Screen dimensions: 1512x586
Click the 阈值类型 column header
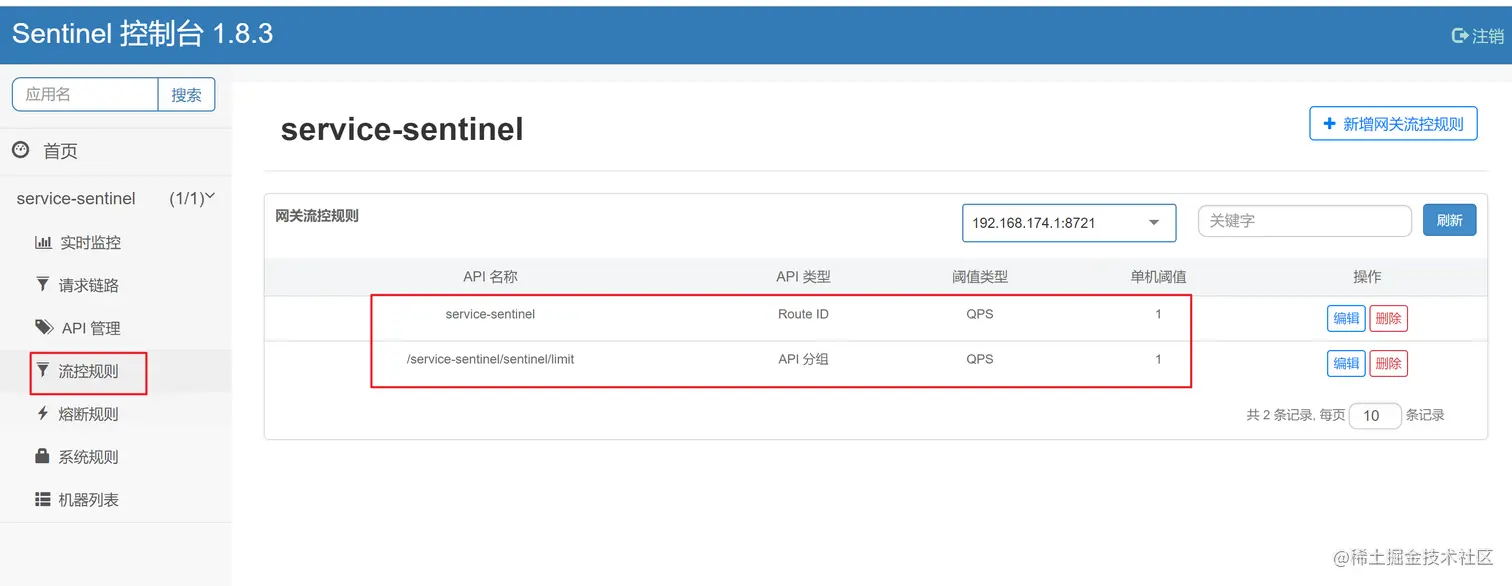pos(980,277)
